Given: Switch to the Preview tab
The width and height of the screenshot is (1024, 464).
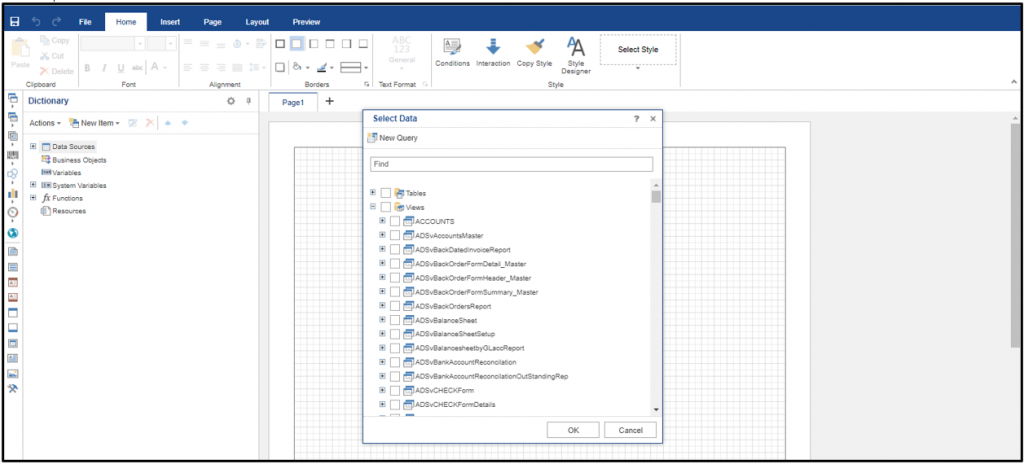Looking at the screenshot, I should pyautogui.click(x=306, y=22).
